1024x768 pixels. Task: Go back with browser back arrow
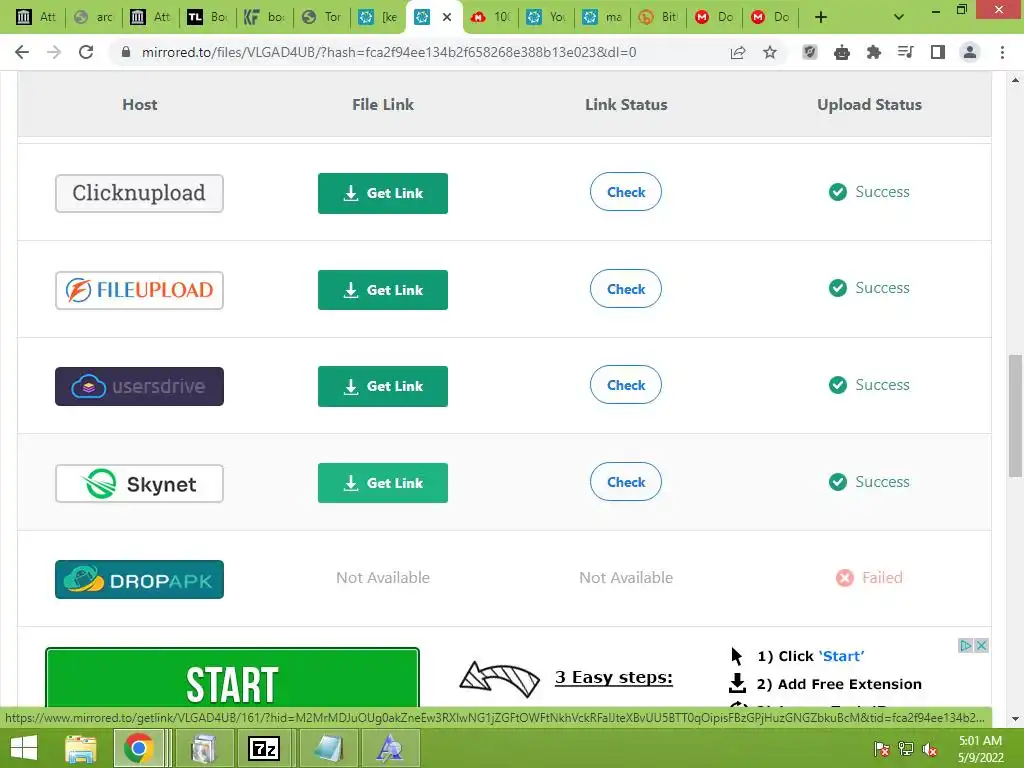point(22,52)
